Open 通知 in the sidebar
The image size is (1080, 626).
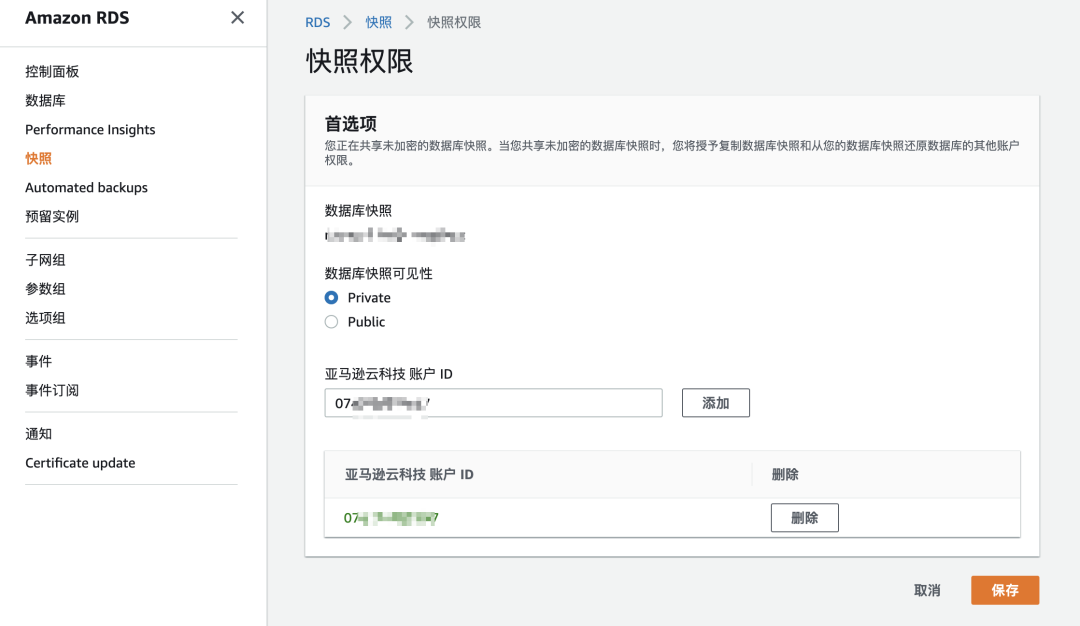pos(39,433)
